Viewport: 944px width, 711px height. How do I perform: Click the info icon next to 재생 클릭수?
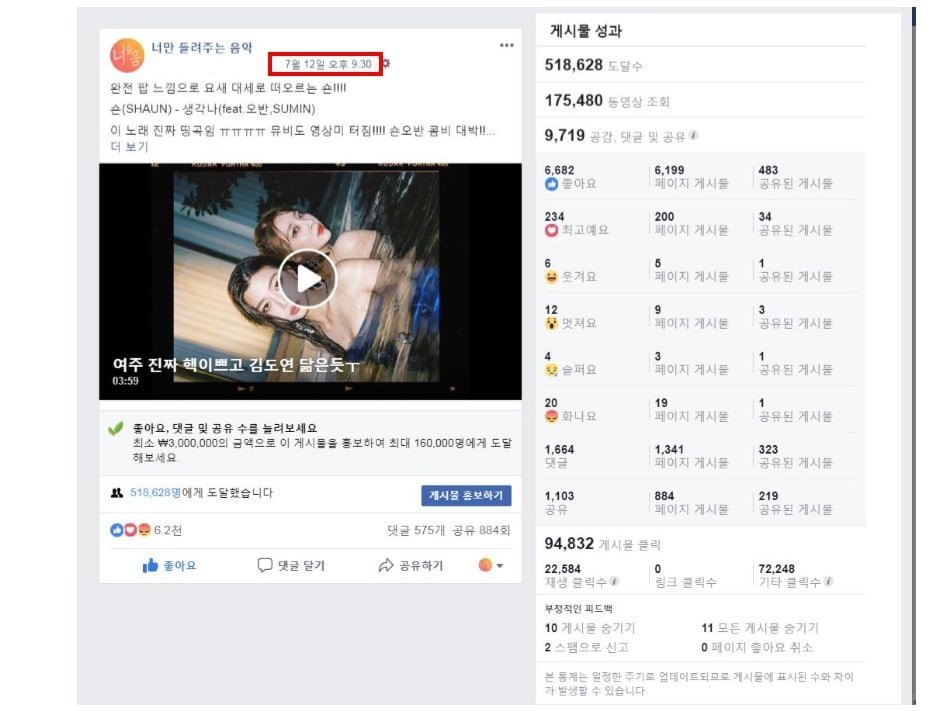click(x=613, y=581)
